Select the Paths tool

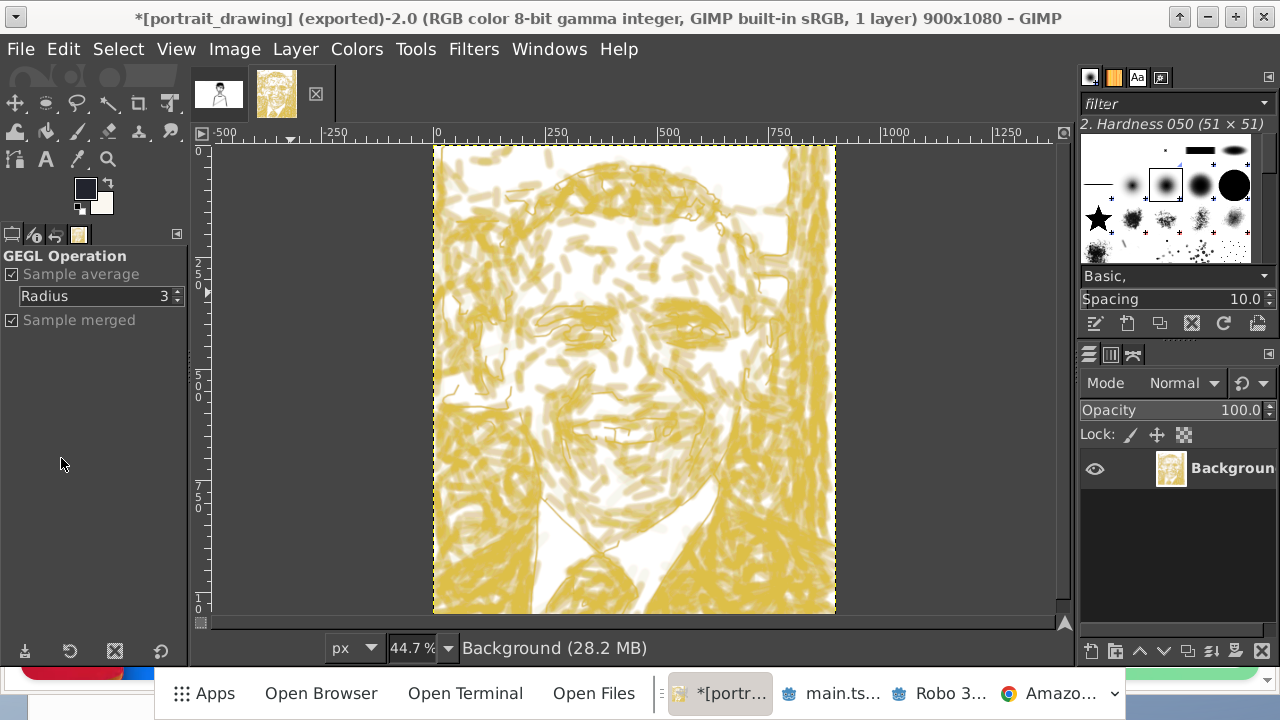click(x=15, y=159)
